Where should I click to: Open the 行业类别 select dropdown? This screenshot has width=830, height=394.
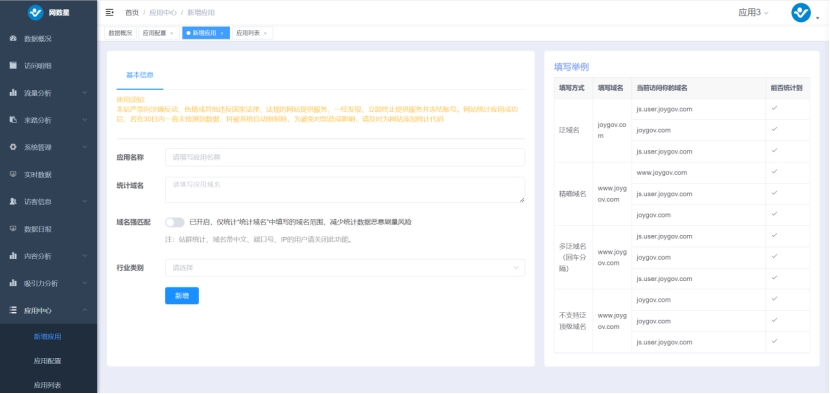(345, 268)
